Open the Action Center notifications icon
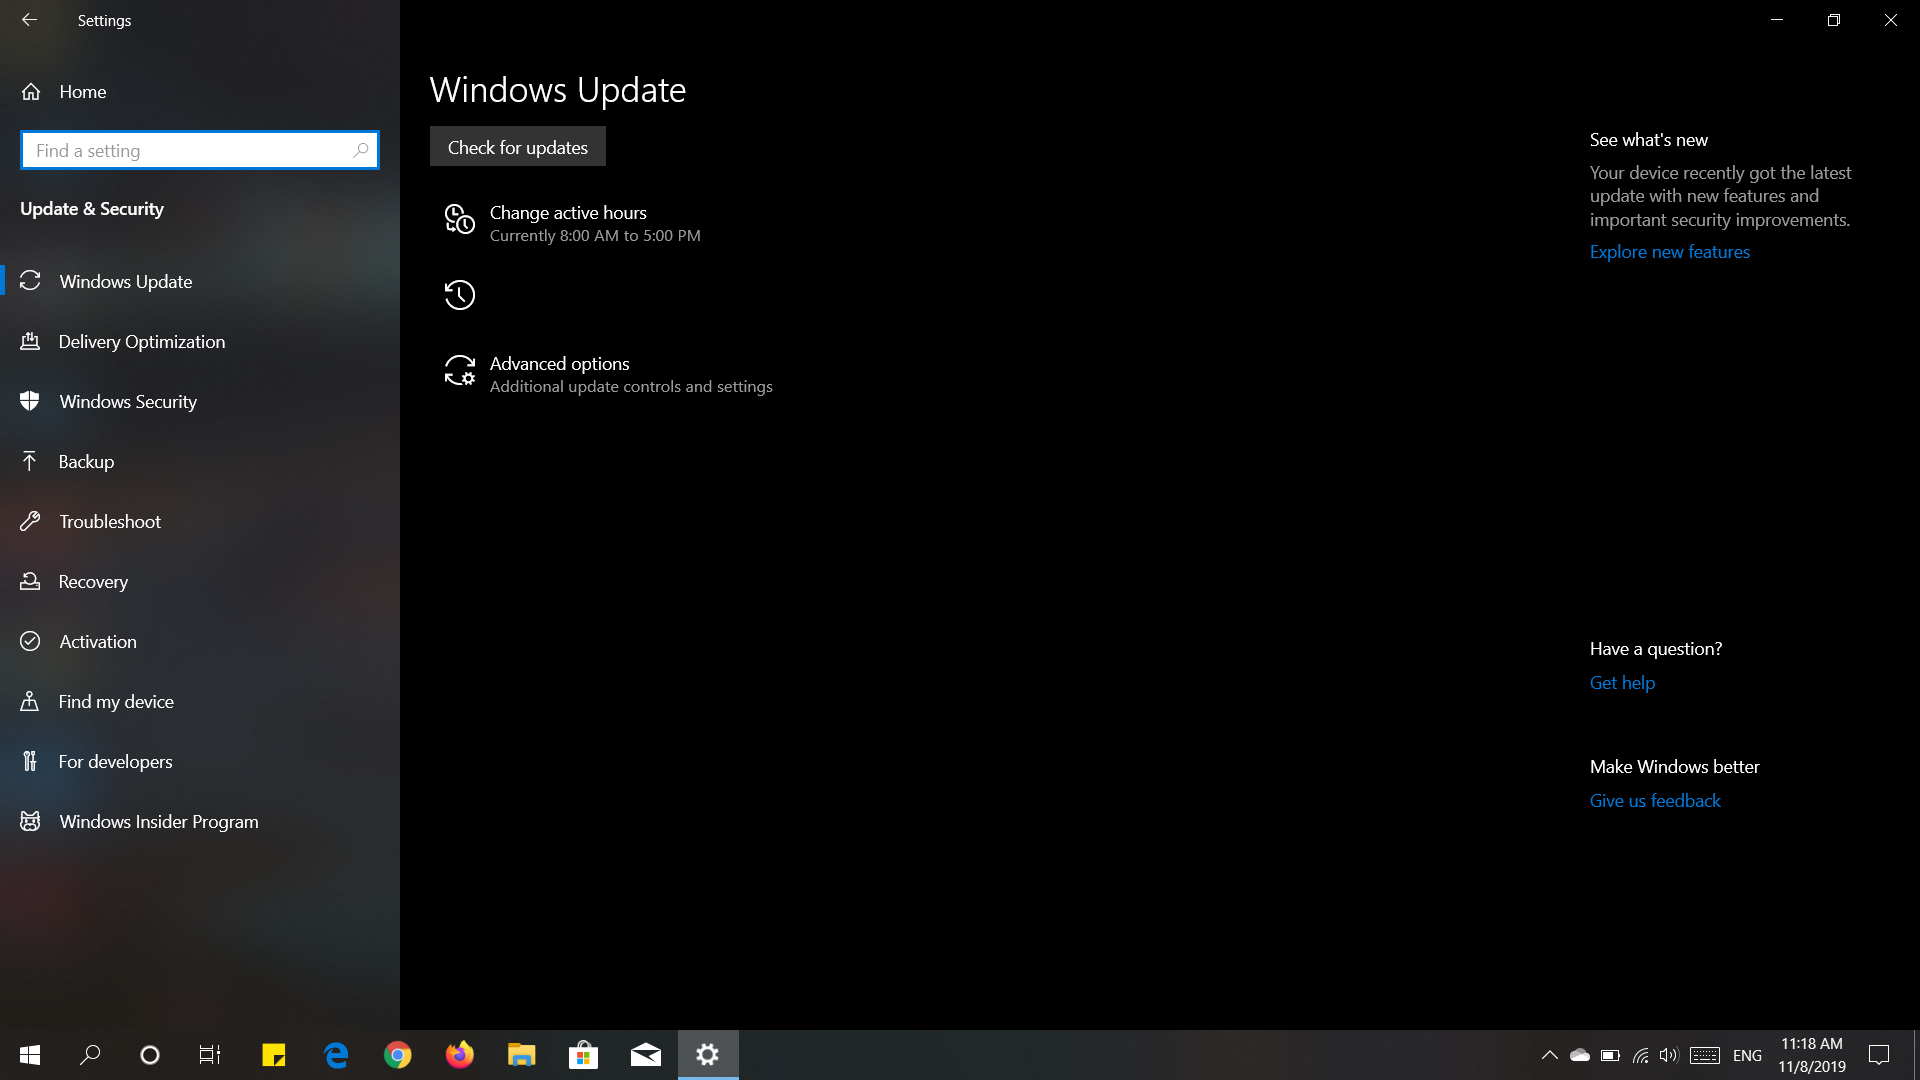Viewport: 1920px width, 1080px height. pyautogui.click(x=1879, y=1055)
